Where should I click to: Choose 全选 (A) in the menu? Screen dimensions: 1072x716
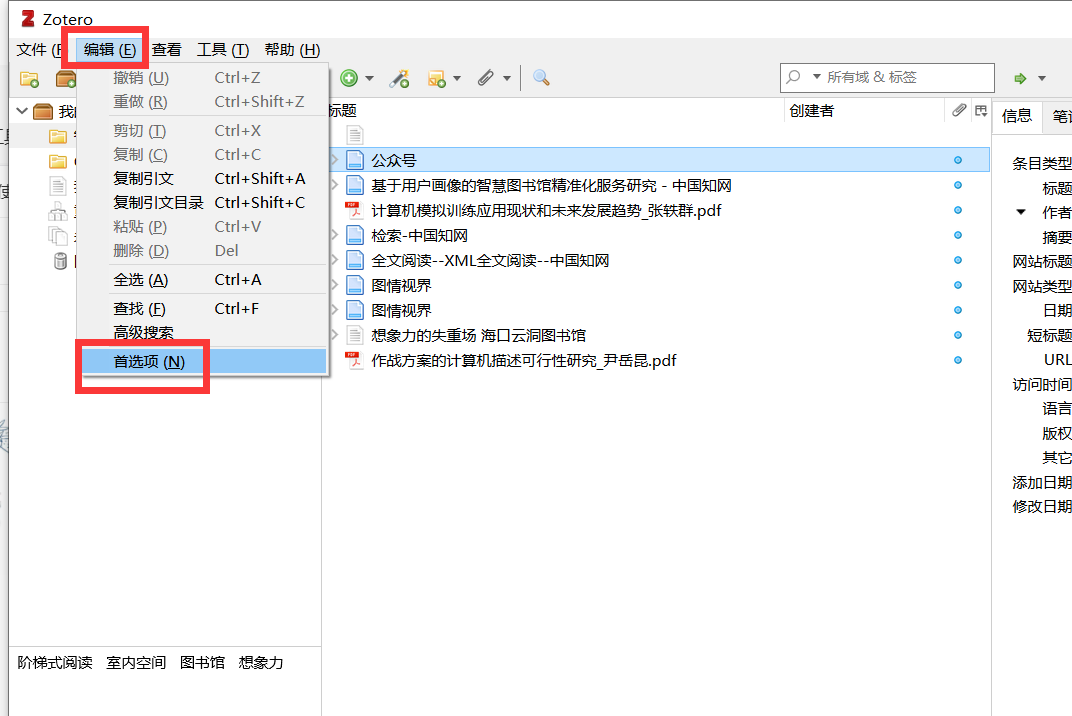(x=204, y=280)
